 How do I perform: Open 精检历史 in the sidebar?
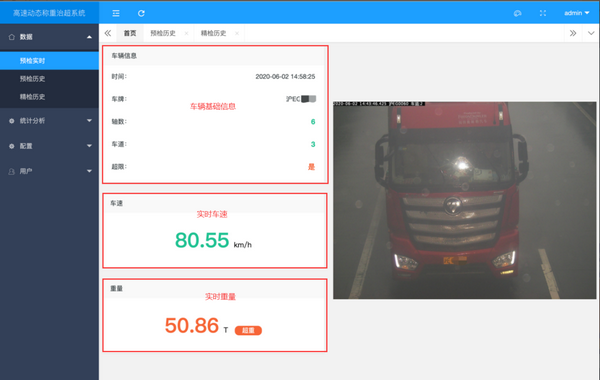coord(49,97)
